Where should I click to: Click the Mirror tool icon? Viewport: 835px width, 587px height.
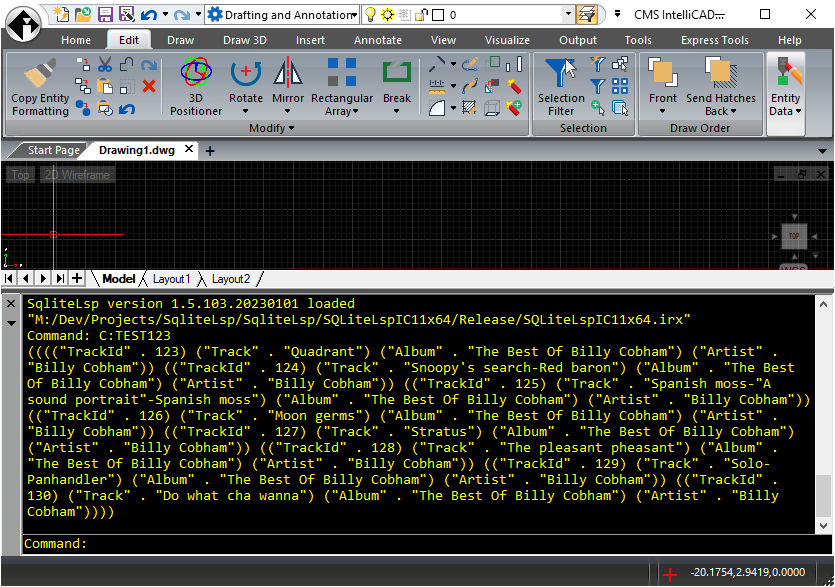pyautogui.click(x=288, y=73)
